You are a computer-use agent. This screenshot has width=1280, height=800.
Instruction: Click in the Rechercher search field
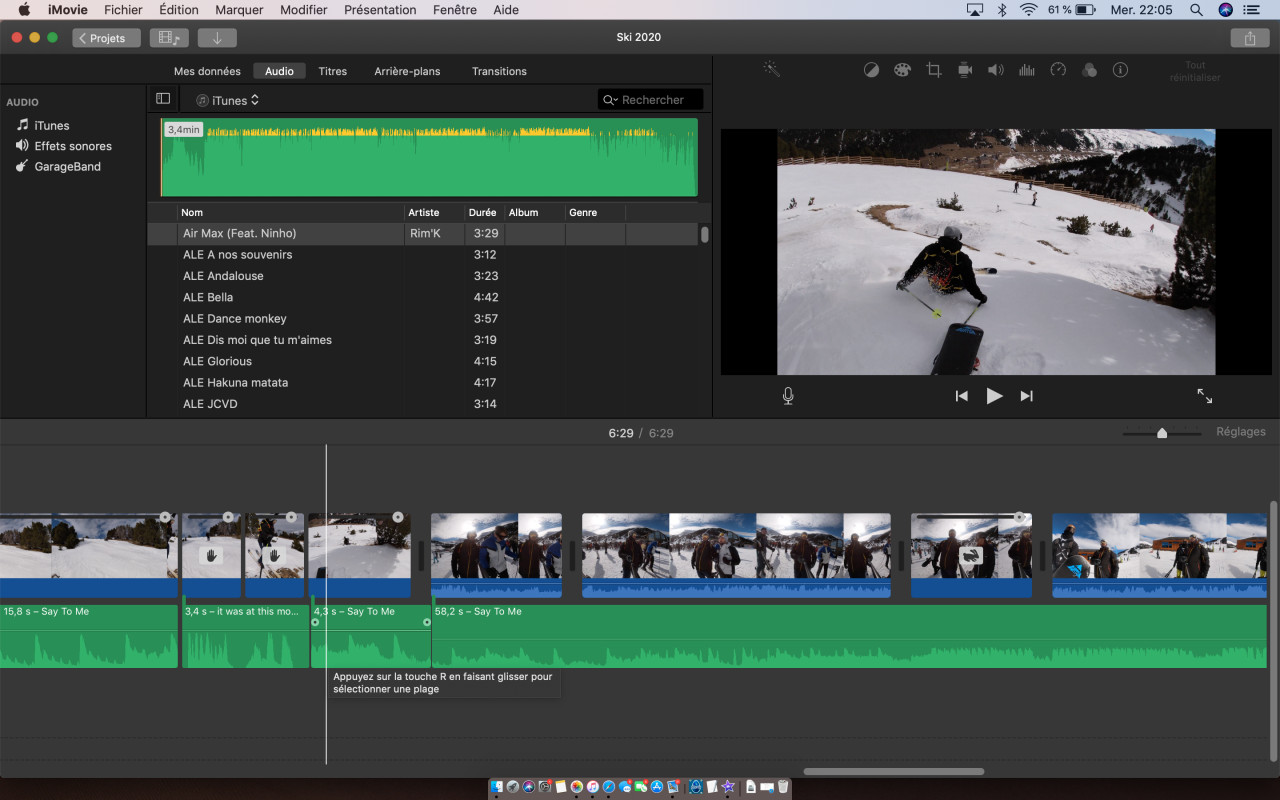pos(651,100)
